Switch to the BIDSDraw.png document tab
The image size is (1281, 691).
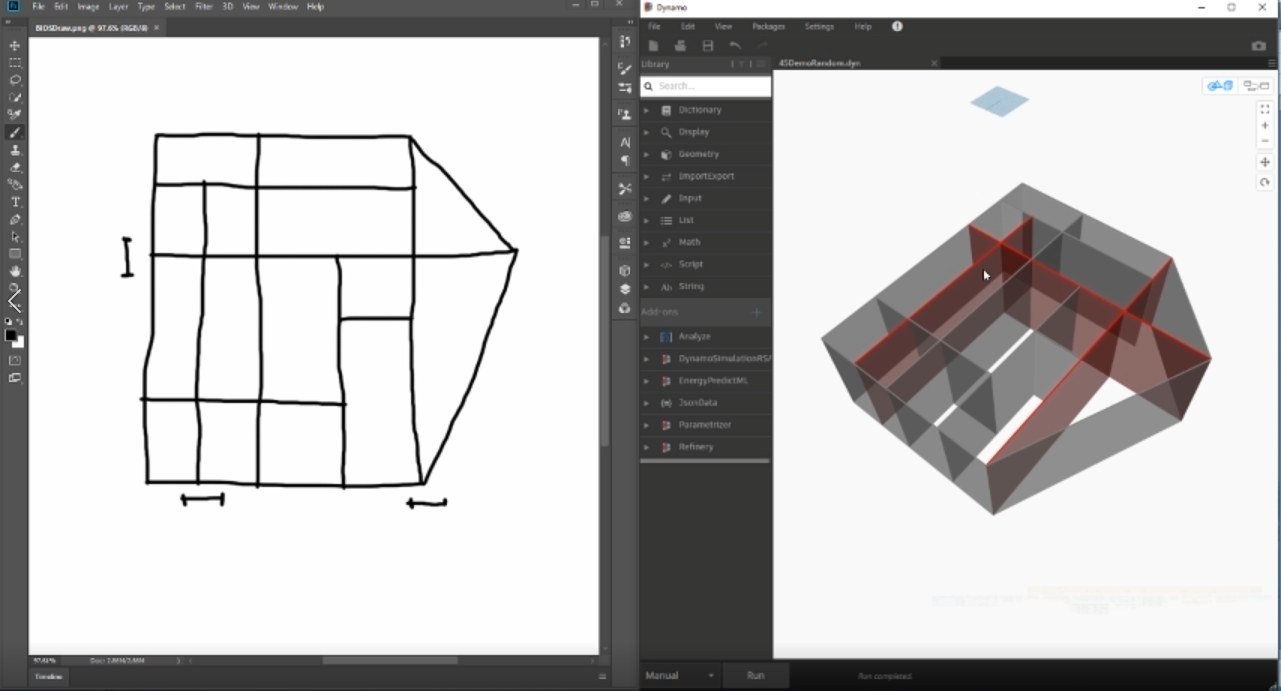coord(91,28)
